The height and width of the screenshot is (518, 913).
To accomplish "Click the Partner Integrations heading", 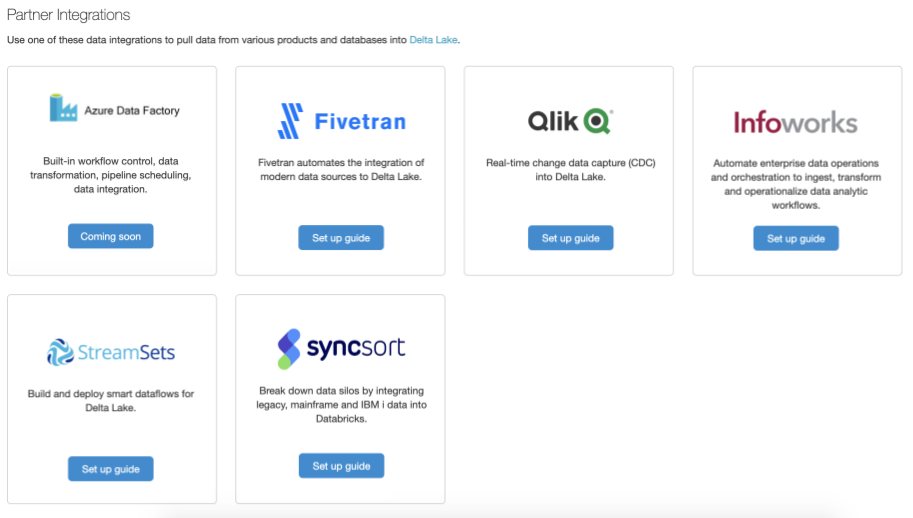I will click(68, 15).
